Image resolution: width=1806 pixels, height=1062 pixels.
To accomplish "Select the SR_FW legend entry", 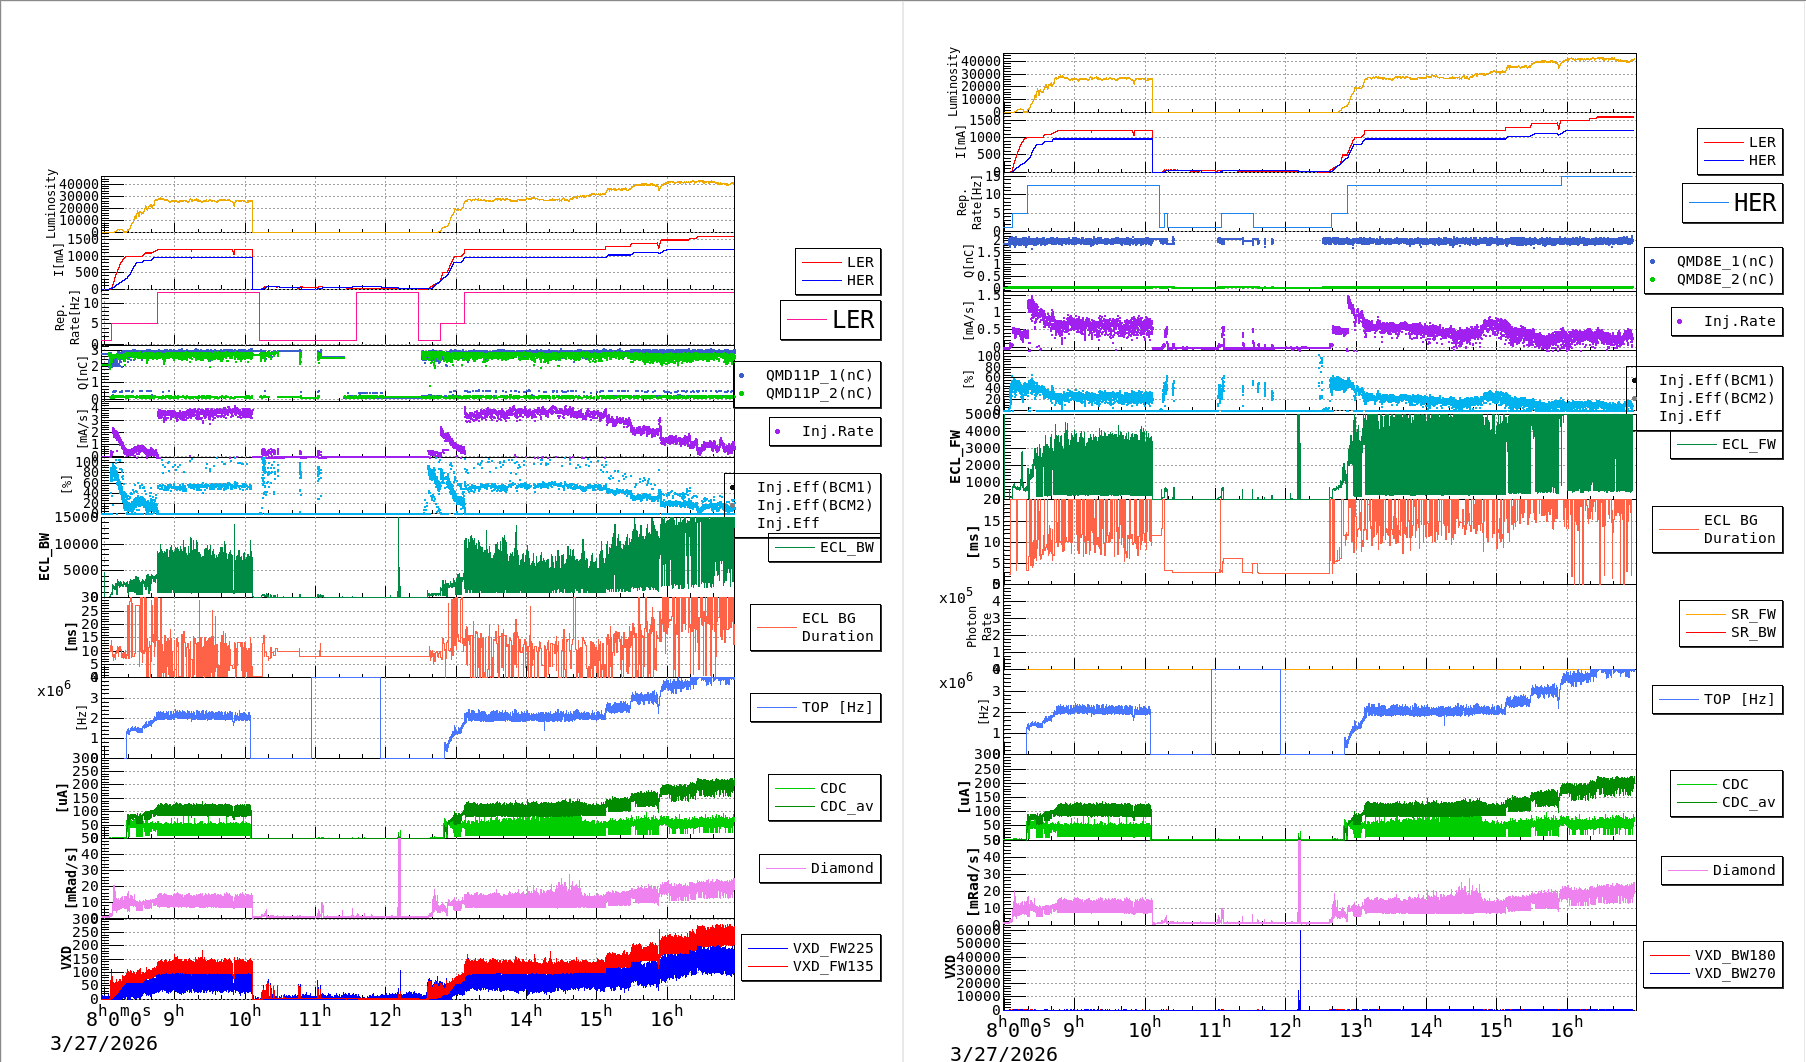I will click(1753, 614).
